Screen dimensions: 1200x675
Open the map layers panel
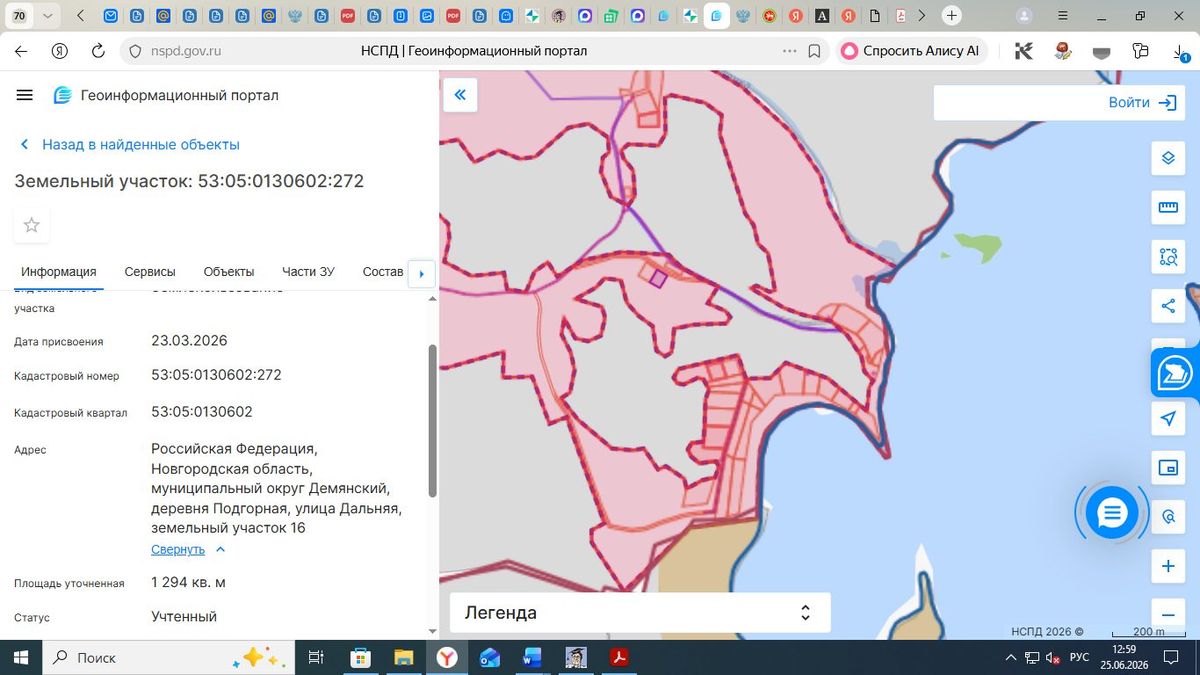1168,158
